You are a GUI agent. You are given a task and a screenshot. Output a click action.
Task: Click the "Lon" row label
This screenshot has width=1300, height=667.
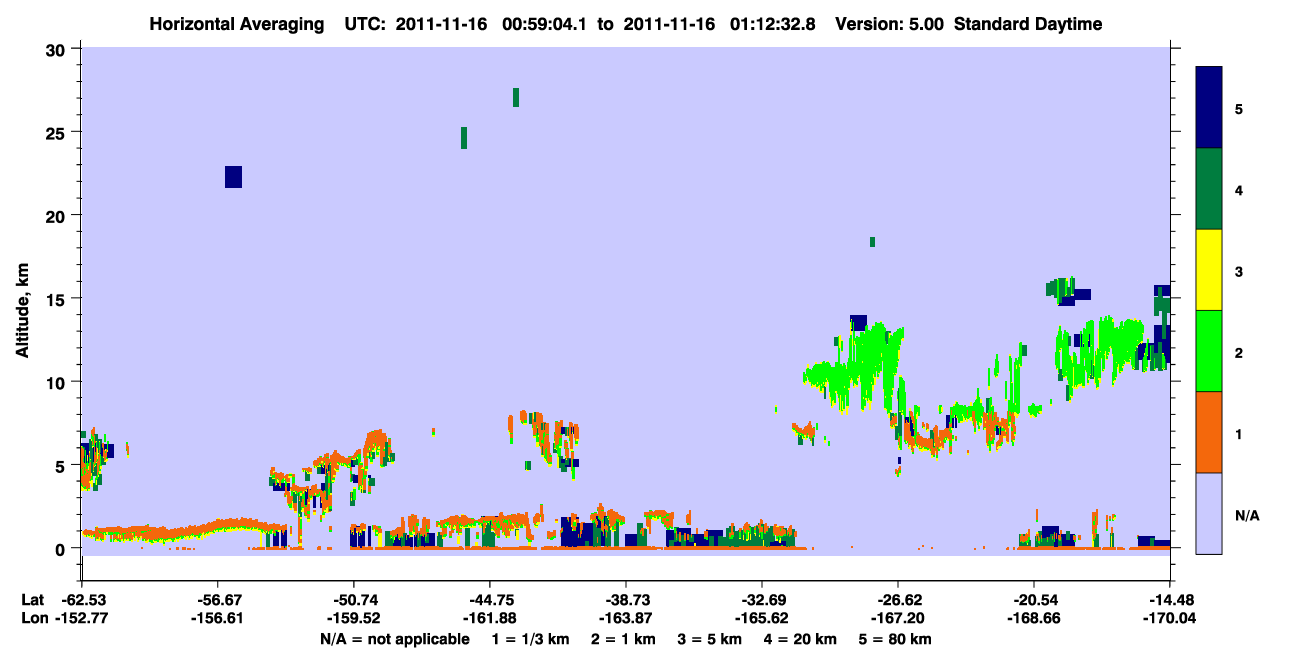click(33, 619)
